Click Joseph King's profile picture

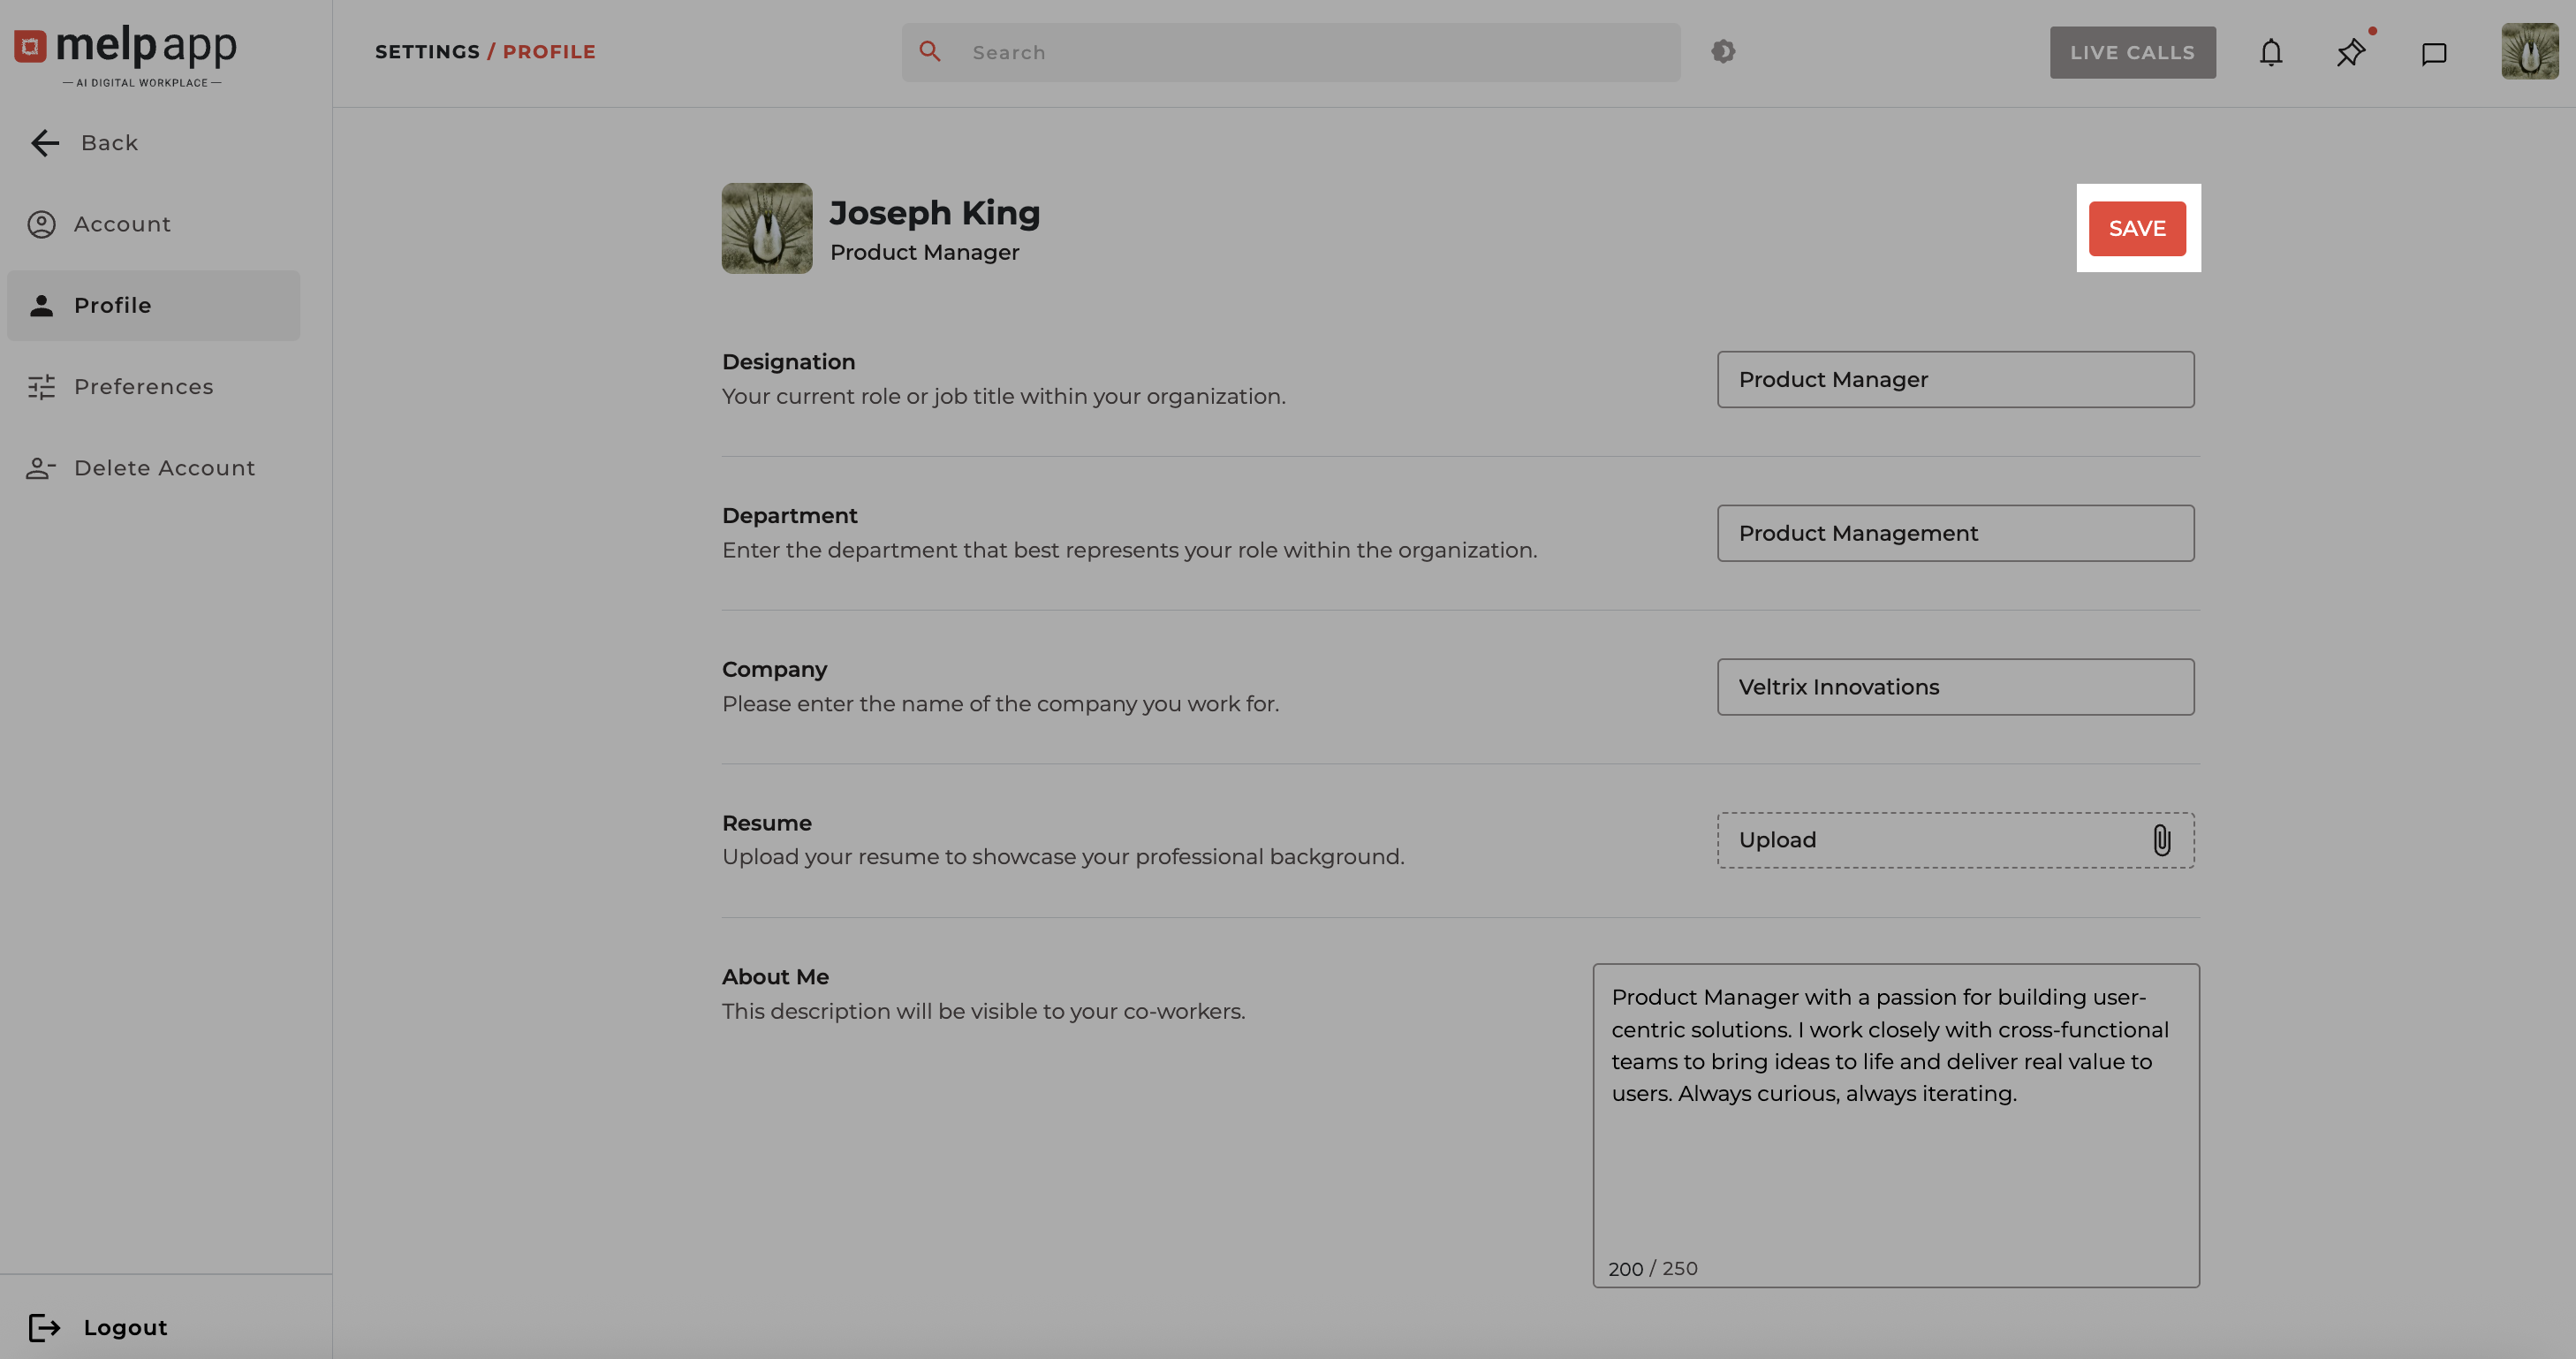(x=767, y=228)
